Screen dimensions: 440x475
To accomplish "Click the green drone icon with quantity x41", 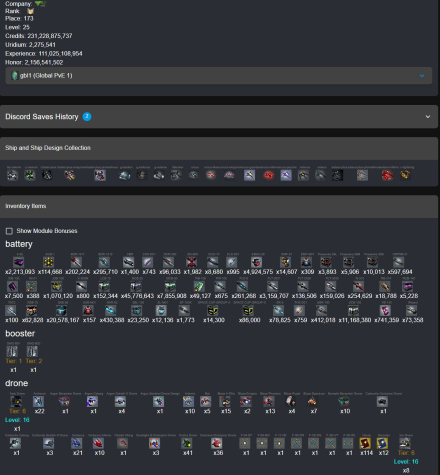I will [x=187, y=443].
